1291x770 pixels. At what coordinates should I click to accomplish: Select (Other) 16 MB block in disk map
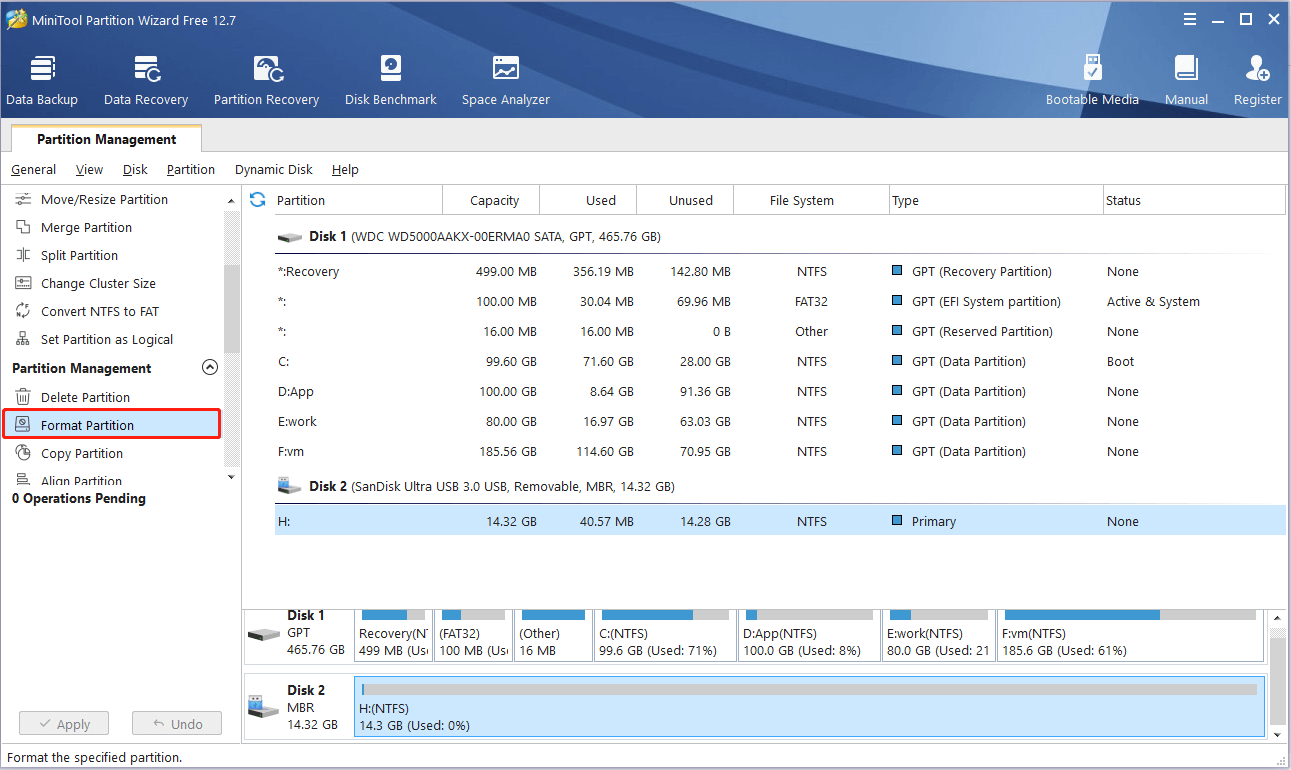click(x=553, y=635)
